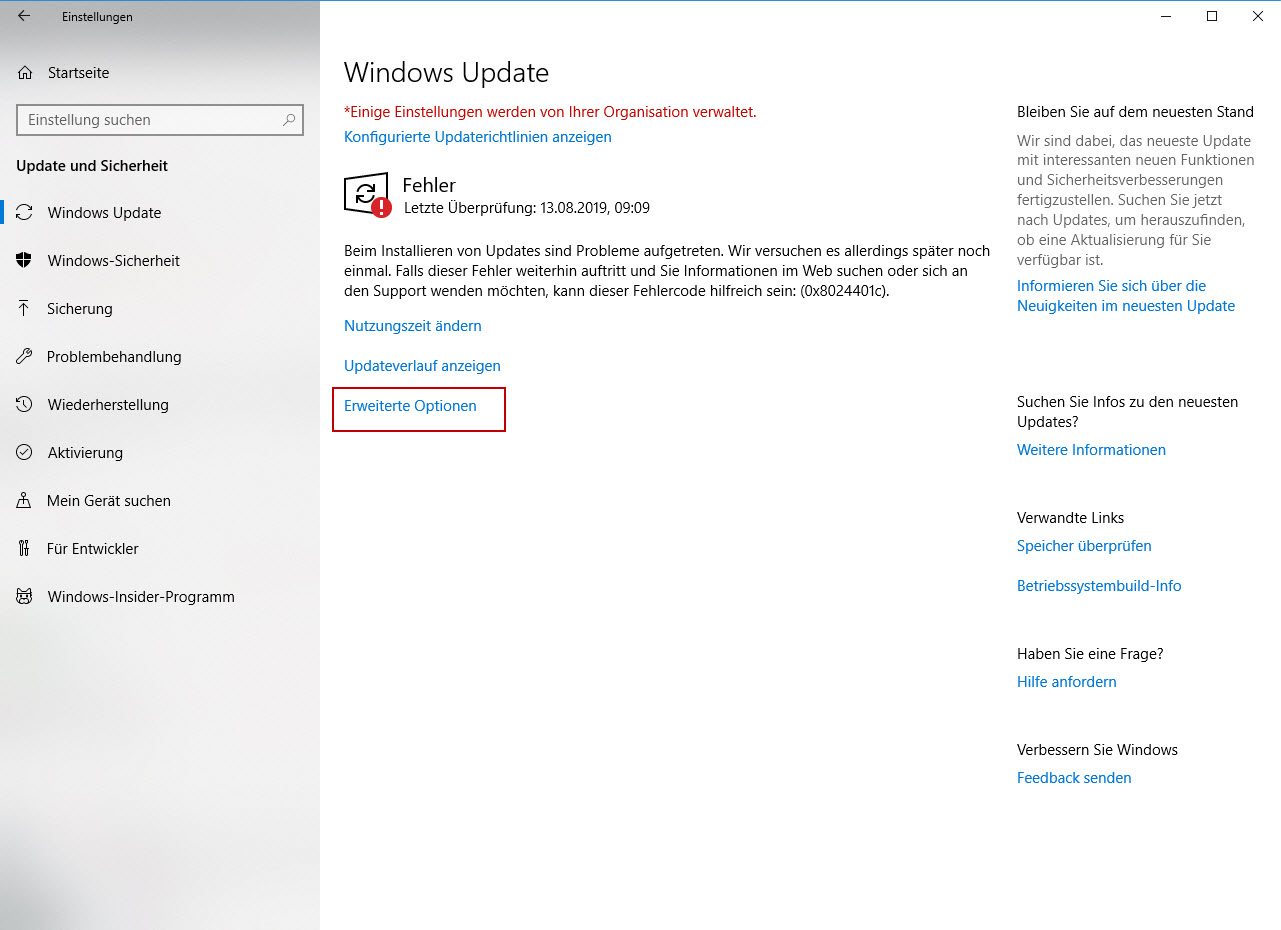Select Windows-Insider-Programm in sidebar

click(160, 597)
